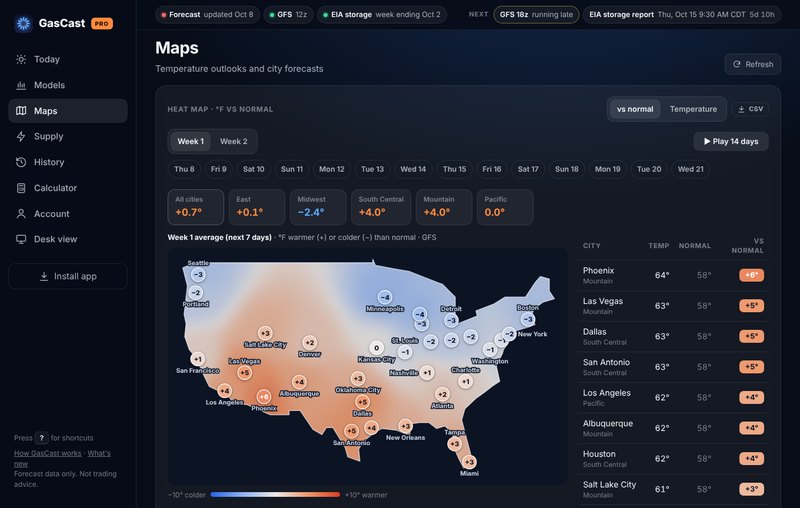Open the Today page
The width and height of the screenshot is (800, 508).
pos(68,59)
